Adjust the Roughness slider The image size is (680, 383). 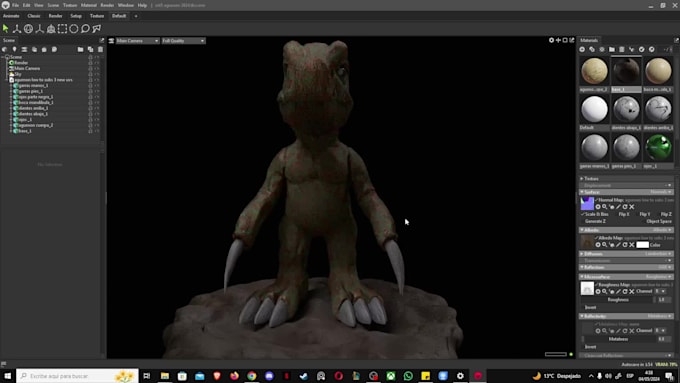[618, 300]
